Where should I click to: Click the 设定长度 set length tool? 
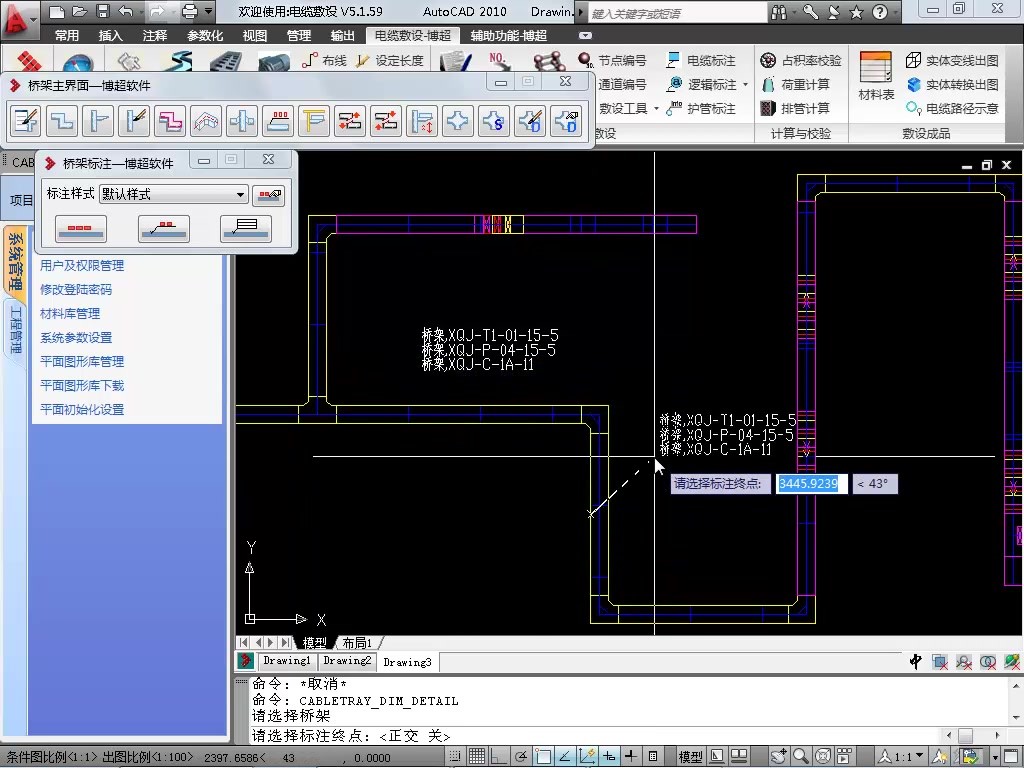tap(390, 61)
